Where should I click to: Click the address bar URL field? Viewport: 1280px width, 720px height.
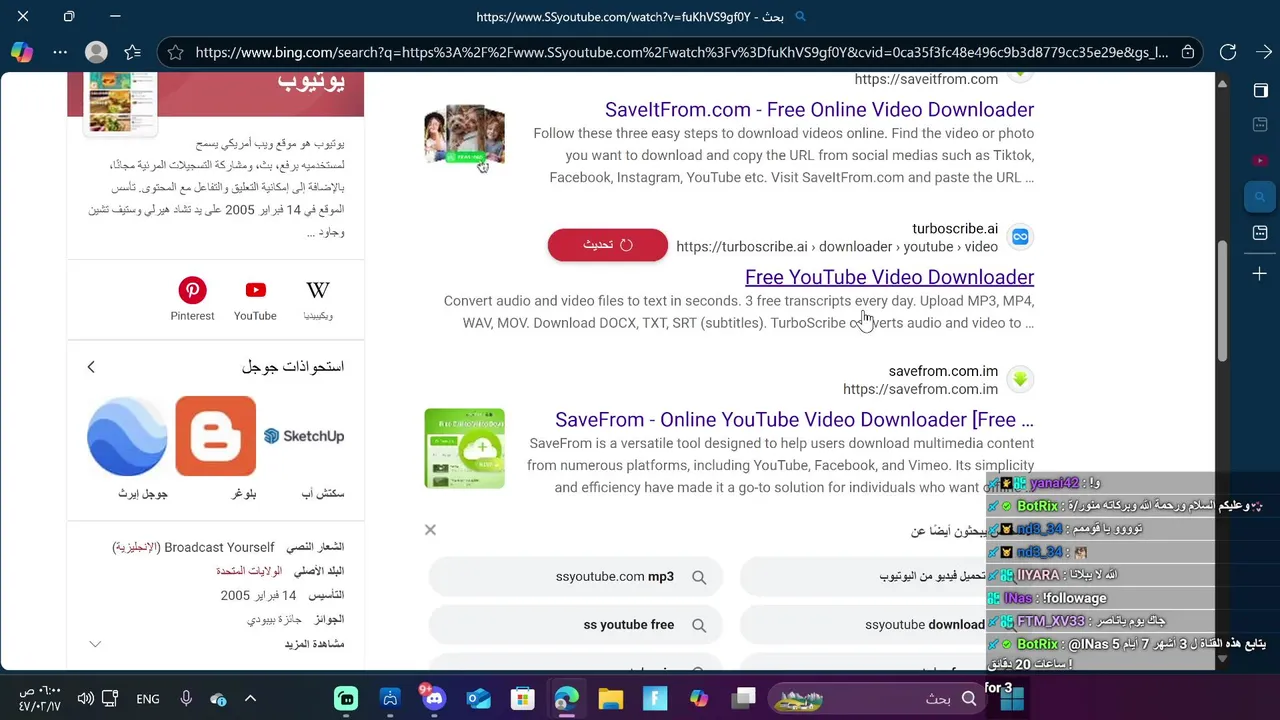(680, 52)
